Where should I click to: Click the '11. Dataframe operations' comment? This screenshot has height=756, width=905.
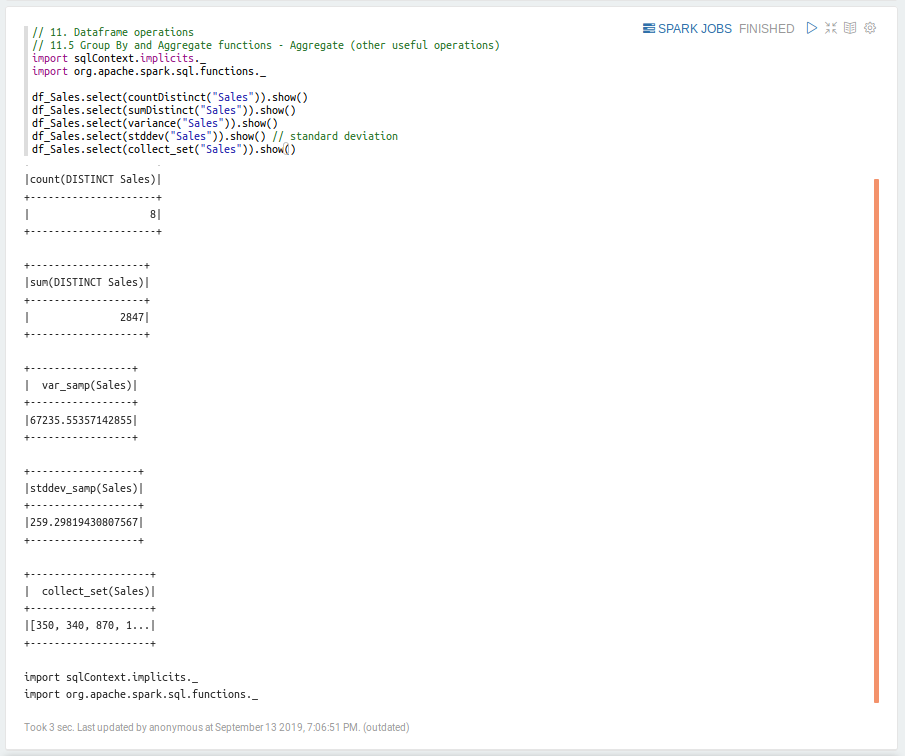(x=113, y=32)
